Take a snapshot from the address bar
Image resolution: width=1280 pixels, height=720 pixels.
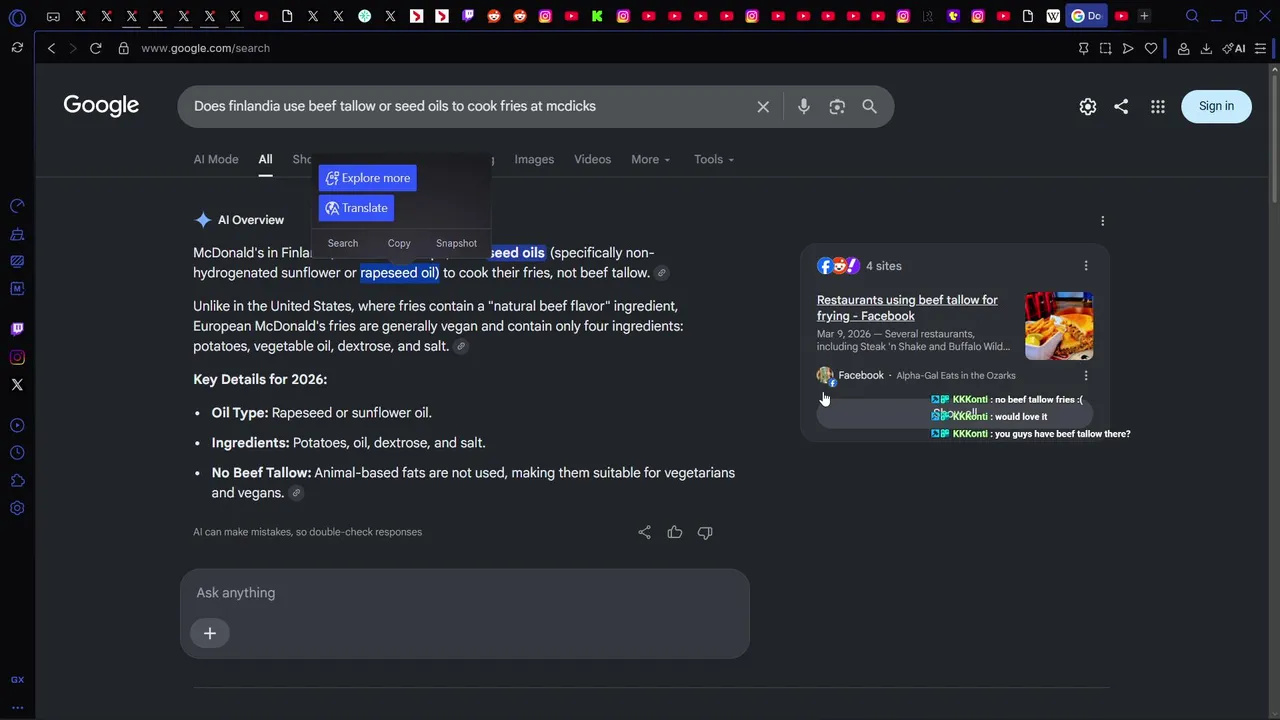point(1105,48)
